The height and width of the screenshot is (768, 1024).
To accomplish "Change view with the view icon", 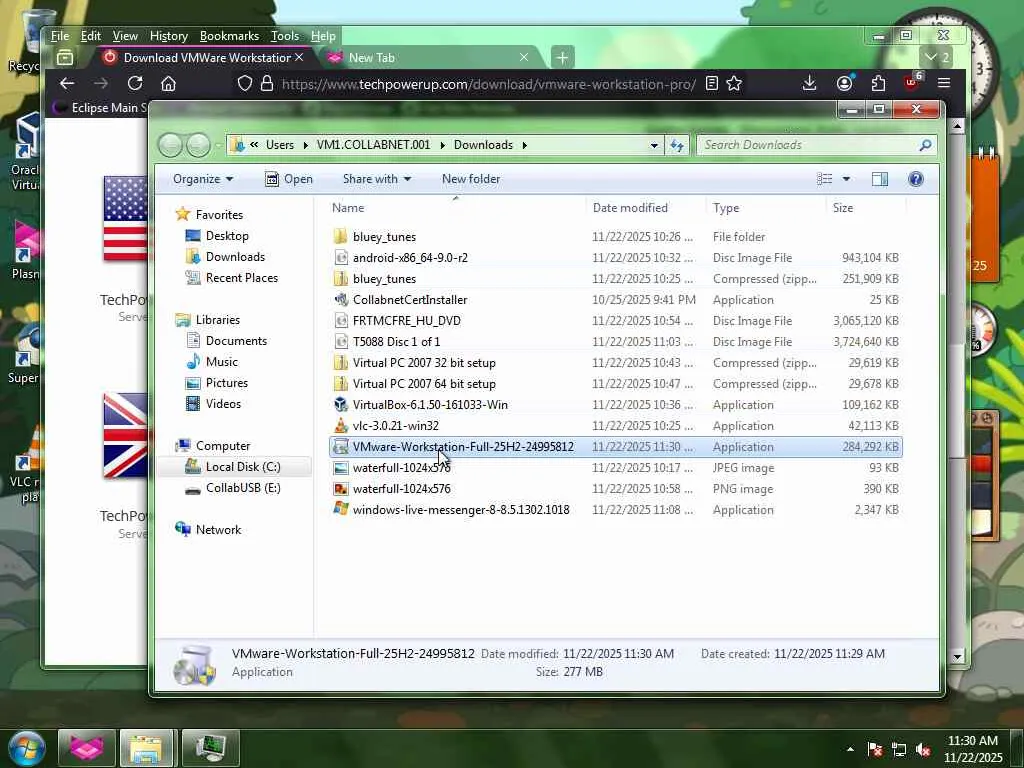I will (x=825, y=179).
